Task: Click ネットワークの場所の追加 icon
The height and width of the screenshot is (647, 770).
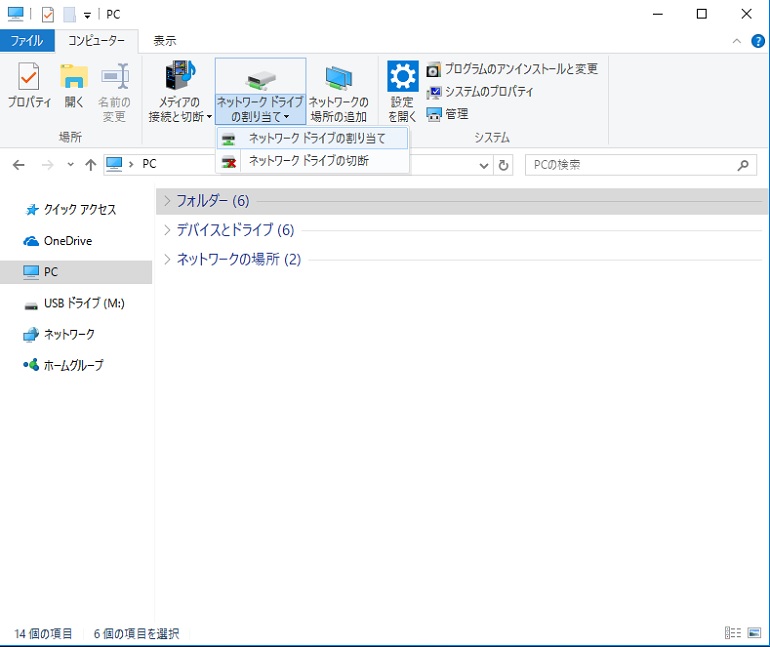Action: (x=338, y=92)
